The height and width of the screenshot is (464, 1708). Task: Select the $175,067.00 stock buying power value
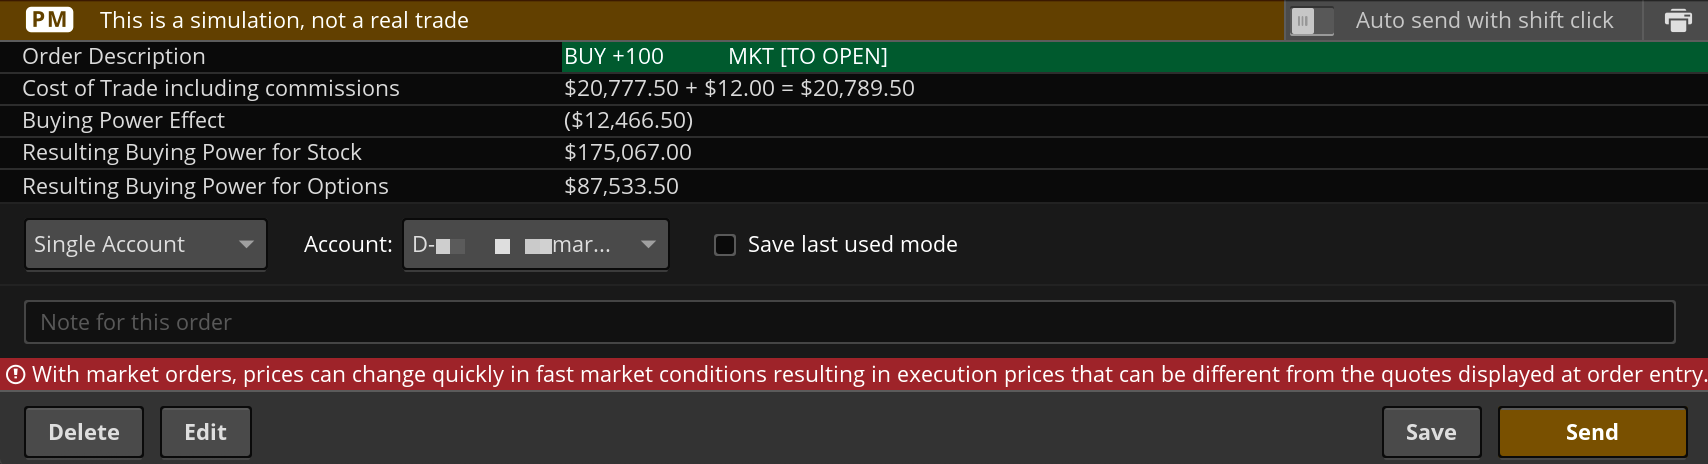(x=628, y=153)
